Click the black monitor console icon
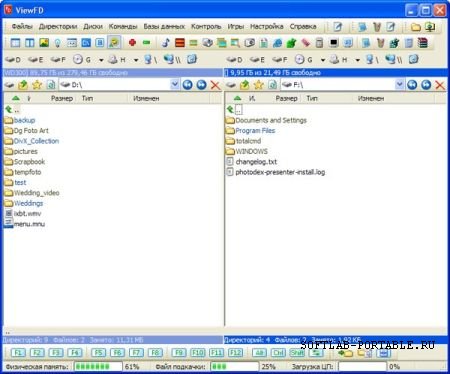Viewport: 450px width, 374px height. 334,43
